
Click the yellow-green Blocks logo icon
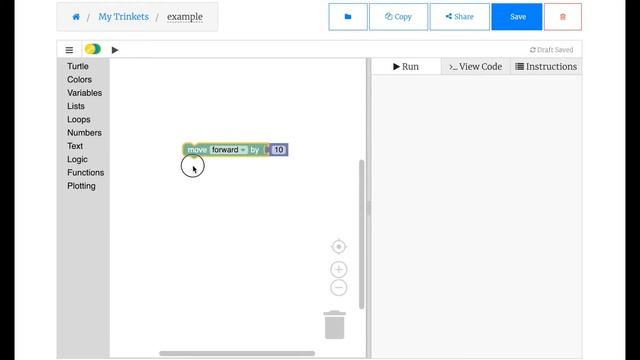coord(93,49)
